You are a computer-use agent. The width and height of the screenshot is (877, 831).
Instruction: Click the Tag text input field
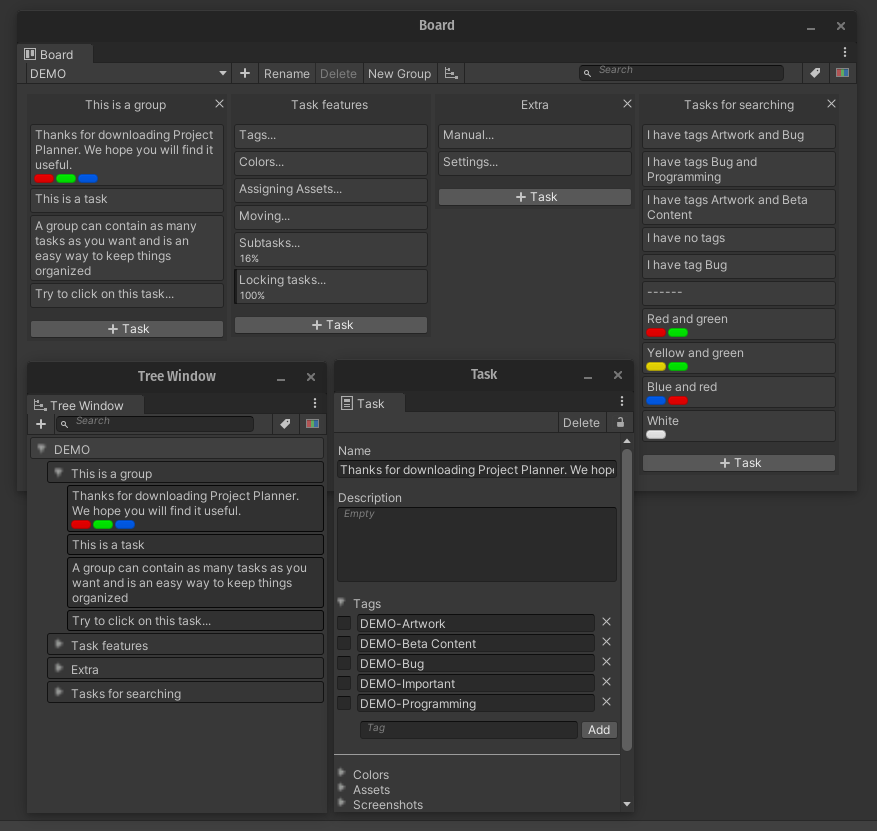(469, 729)
